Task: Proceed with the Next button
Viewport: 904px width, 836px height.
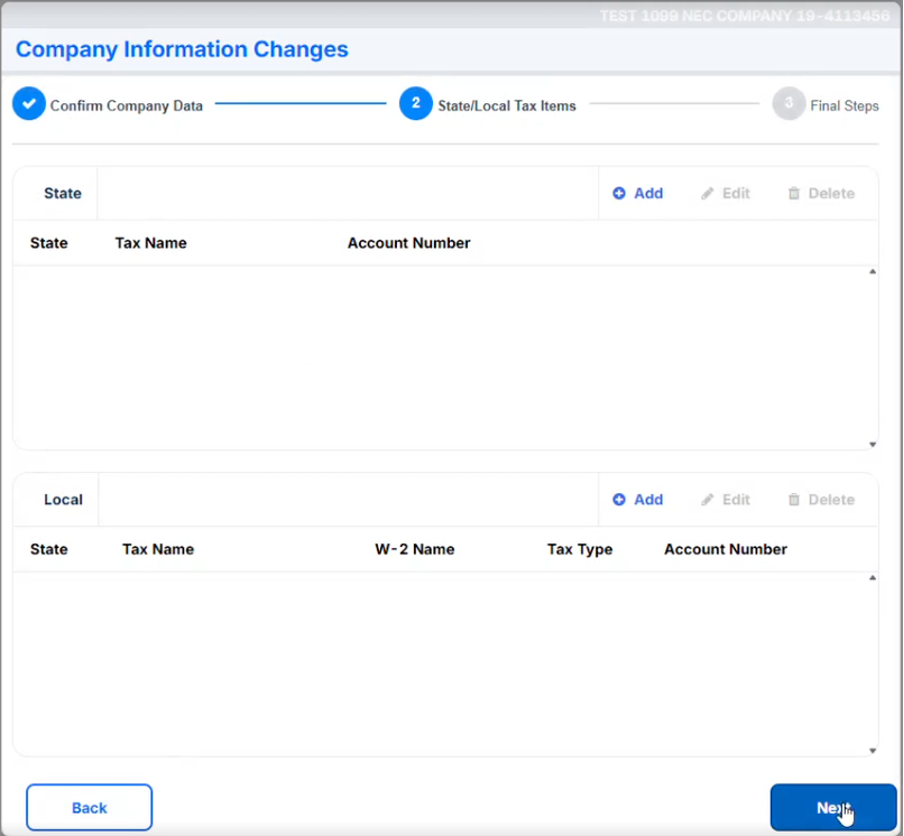Action: click(x=832, y=807)
